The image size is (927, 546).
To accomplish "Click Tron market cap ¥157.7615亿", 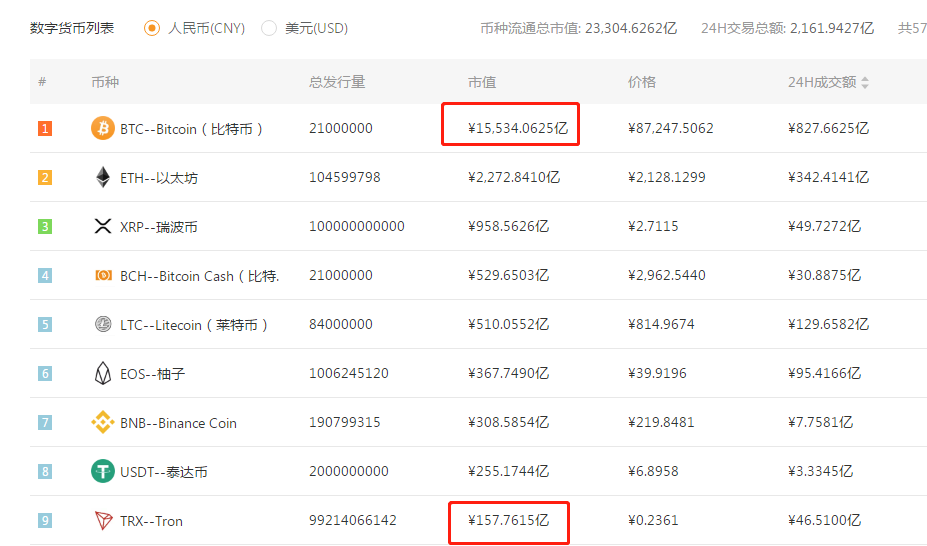I will (x=508, y=521).
